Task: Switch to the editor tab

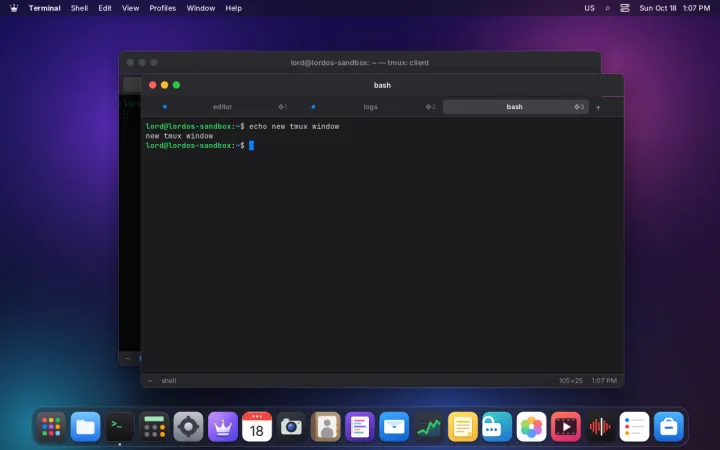Action: [222, 107]
